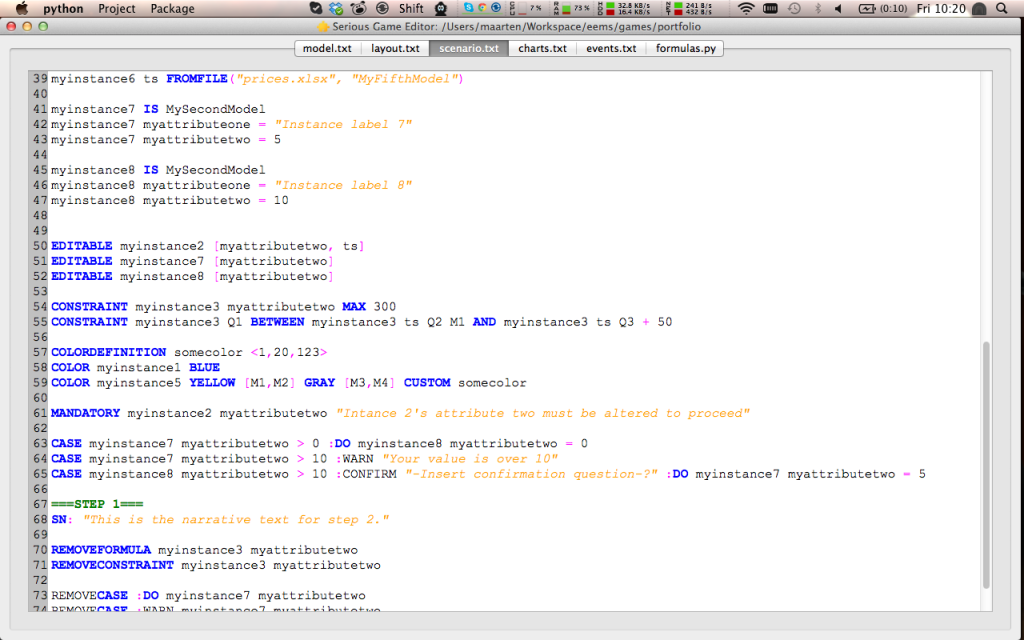Open the NET traffic monitor

[x=689, y=8]
